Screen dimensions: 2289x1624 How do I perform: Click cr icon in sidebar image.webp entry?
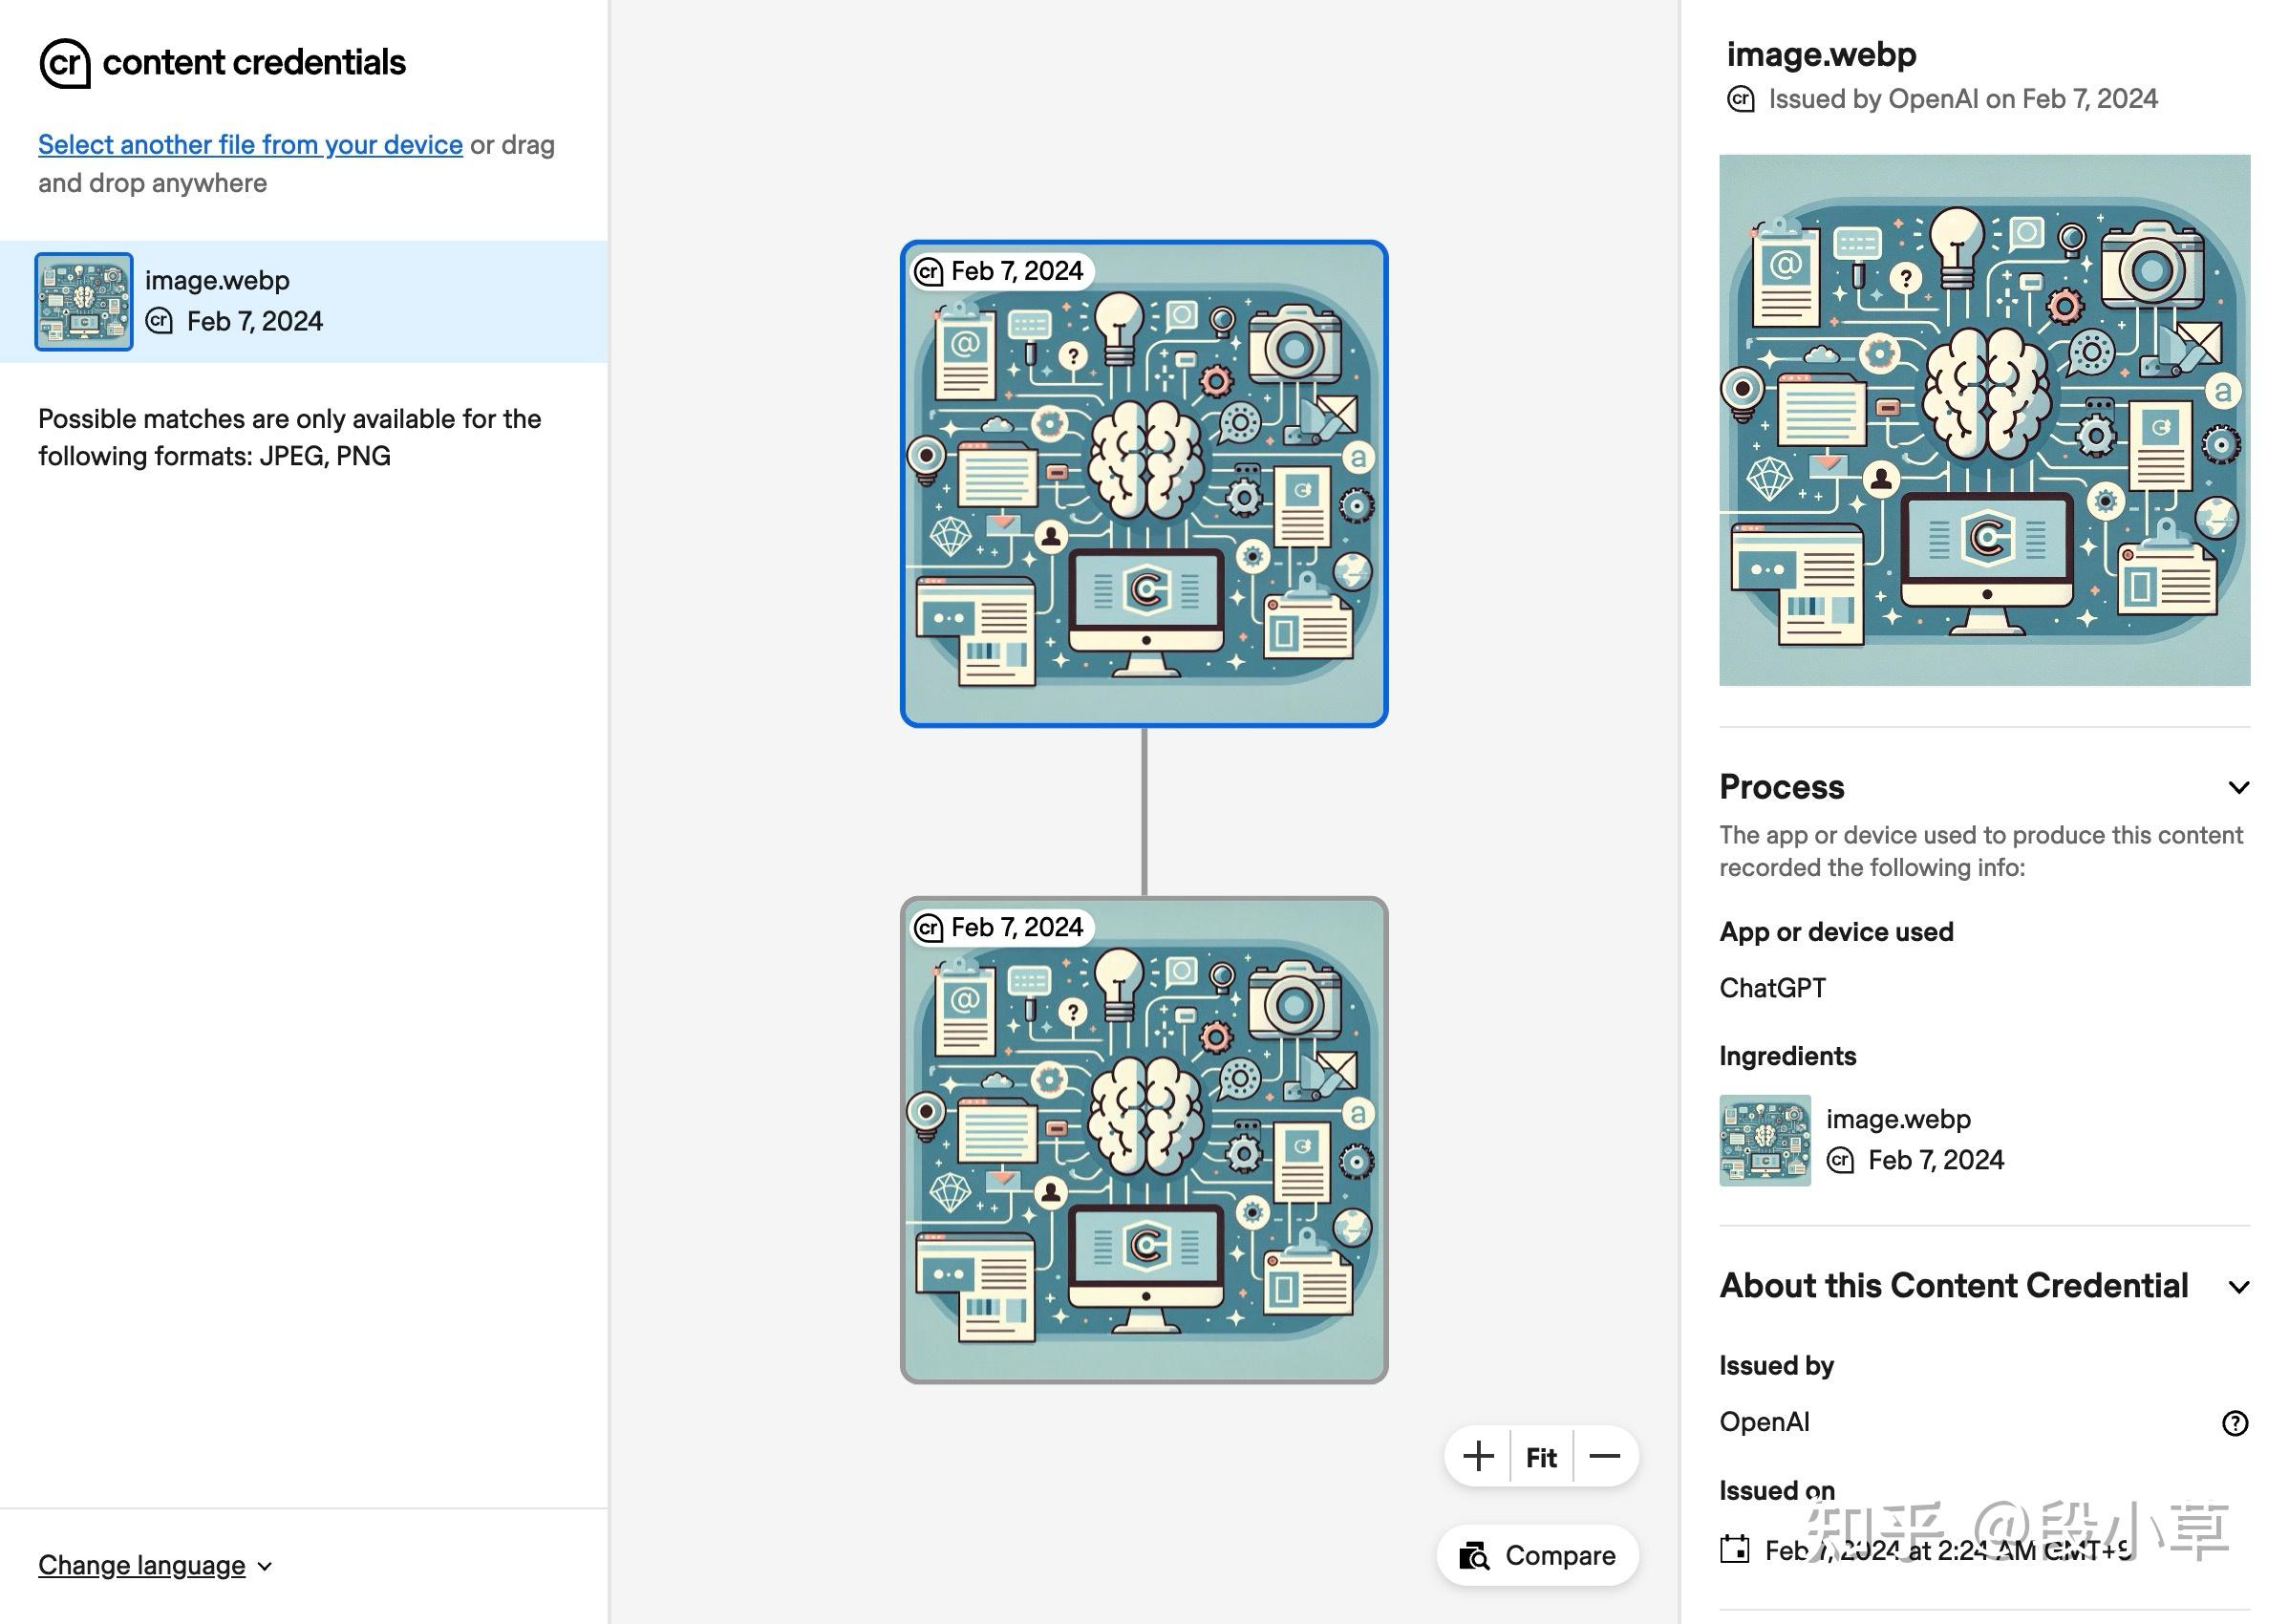tap(159, 321)
